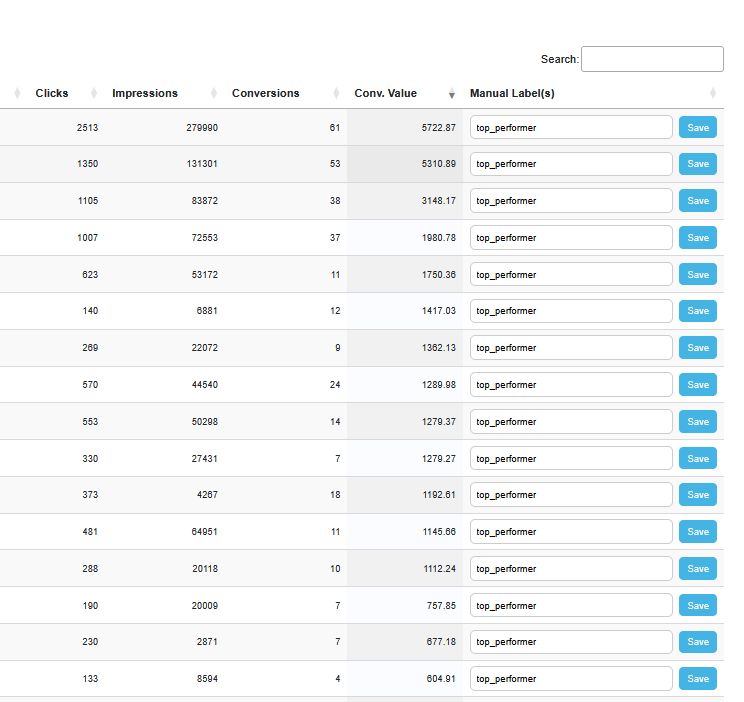Click the sort arrows for Manual Label(s) column

pyautogui.click(x=713, y=93)
